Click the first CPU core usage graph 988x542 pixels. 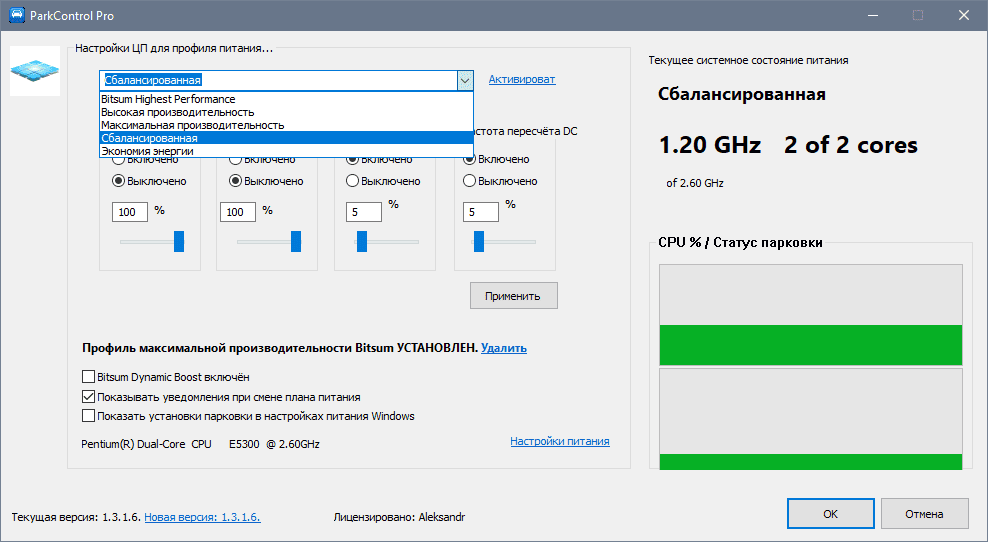[x=811, y=315]
